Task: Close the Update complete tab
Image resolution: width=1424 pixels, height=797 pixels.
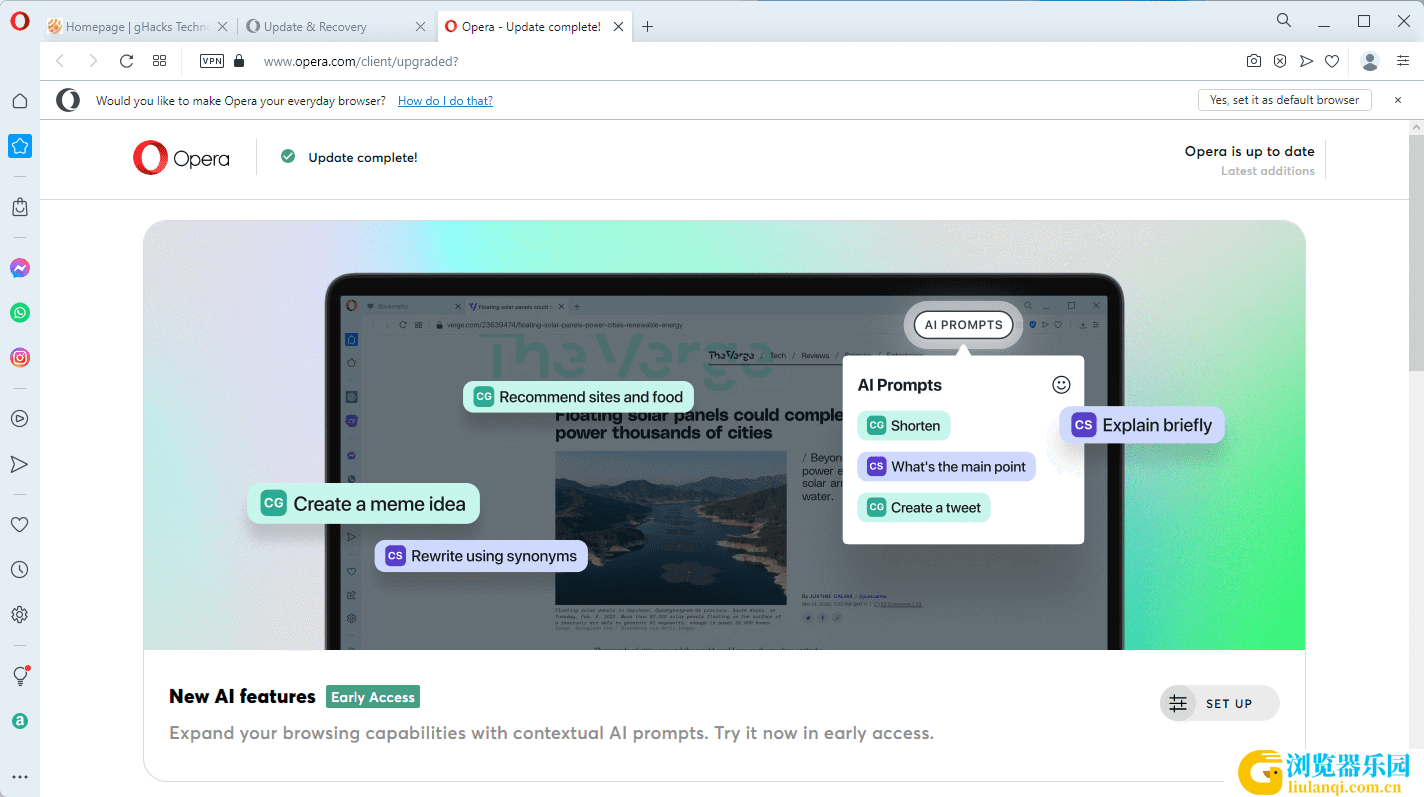Action: coord(619,27)
